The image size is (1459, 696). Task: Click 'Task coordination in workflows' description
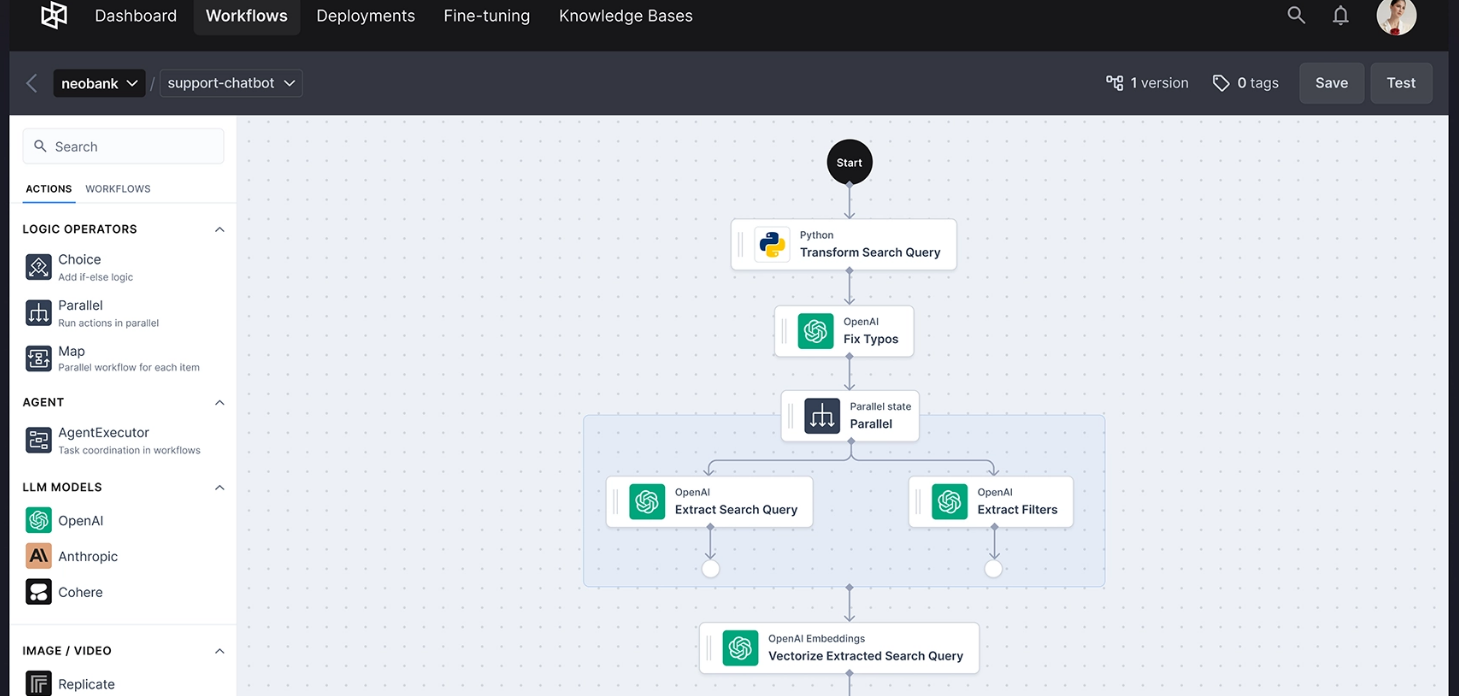click(129, 450)
